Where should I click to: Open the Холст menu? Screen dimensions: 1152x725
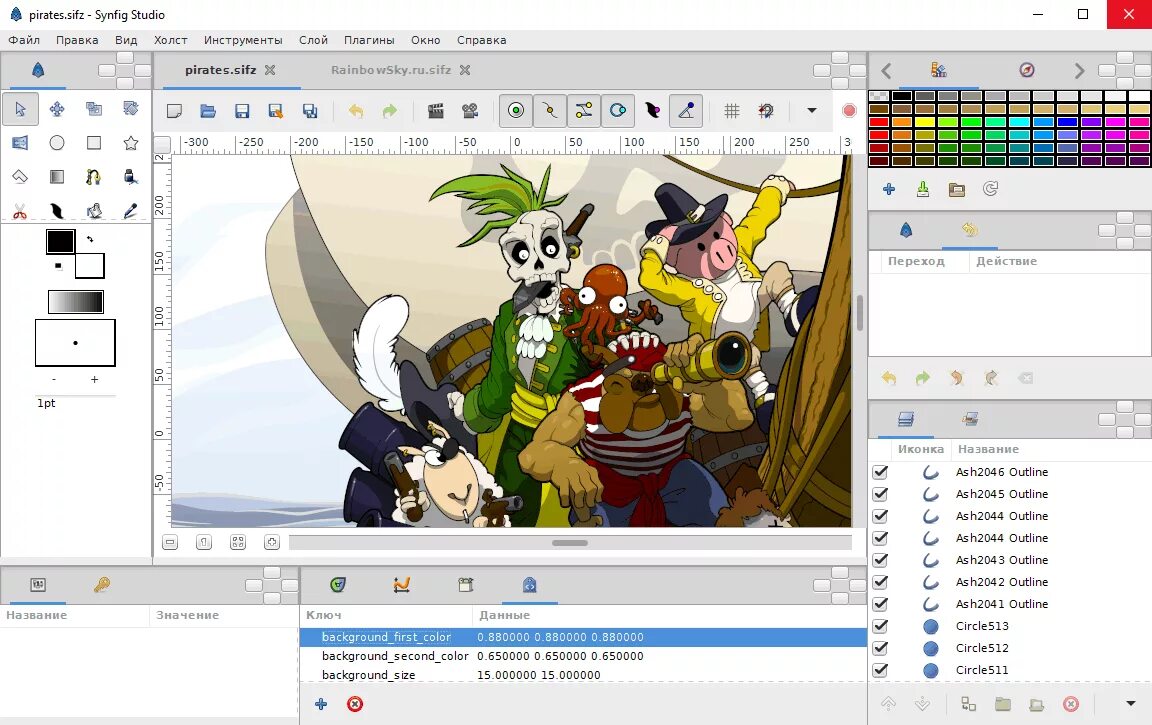pos(170,40)
